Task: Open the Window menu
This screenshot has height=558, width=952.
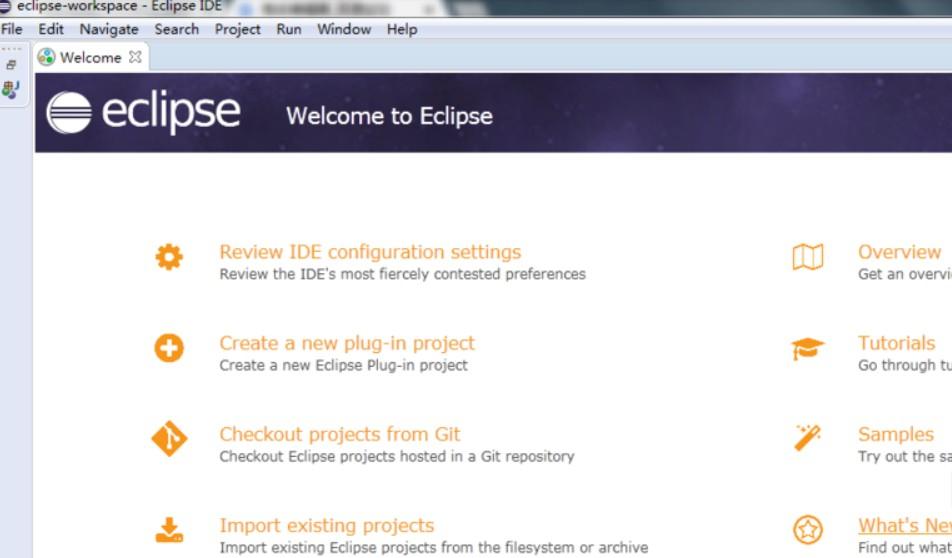Action: [x=344, y=29]
